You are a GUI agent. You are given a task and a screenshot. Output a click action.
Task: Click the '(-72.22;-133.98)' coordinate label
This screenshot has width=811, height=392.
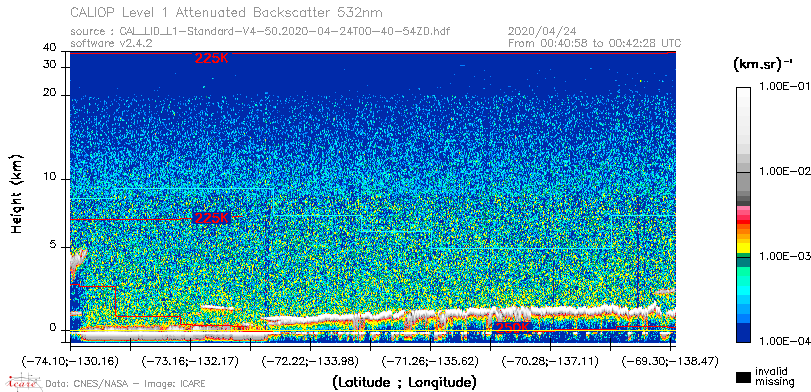[x=310, y=361]
